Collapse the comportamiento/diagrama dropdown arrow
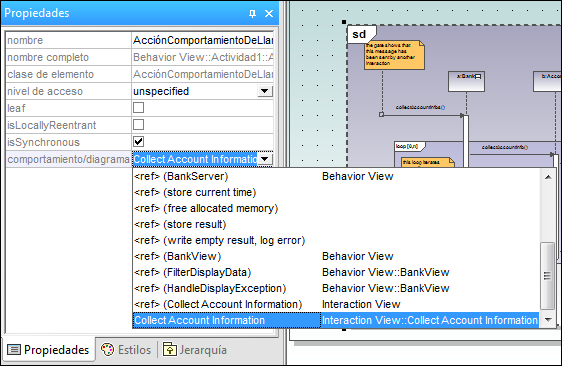 tap(265, 159)
